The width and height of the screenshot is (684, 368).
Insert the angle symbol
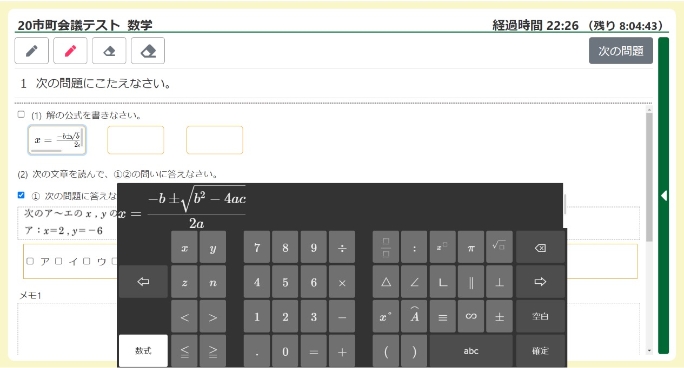pyautogui.click(x=414, y=282)
